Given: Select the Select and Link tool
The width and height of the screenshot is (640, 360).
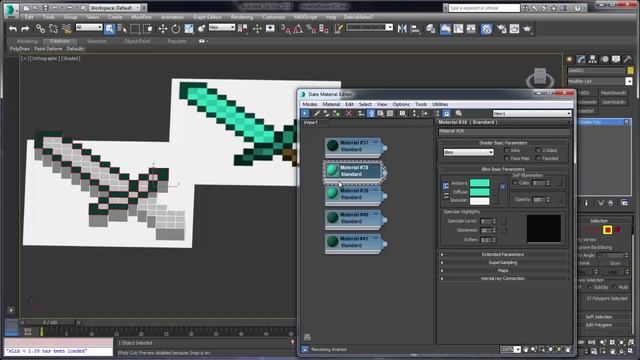Looking at the screenshot, I should [40, 29].
